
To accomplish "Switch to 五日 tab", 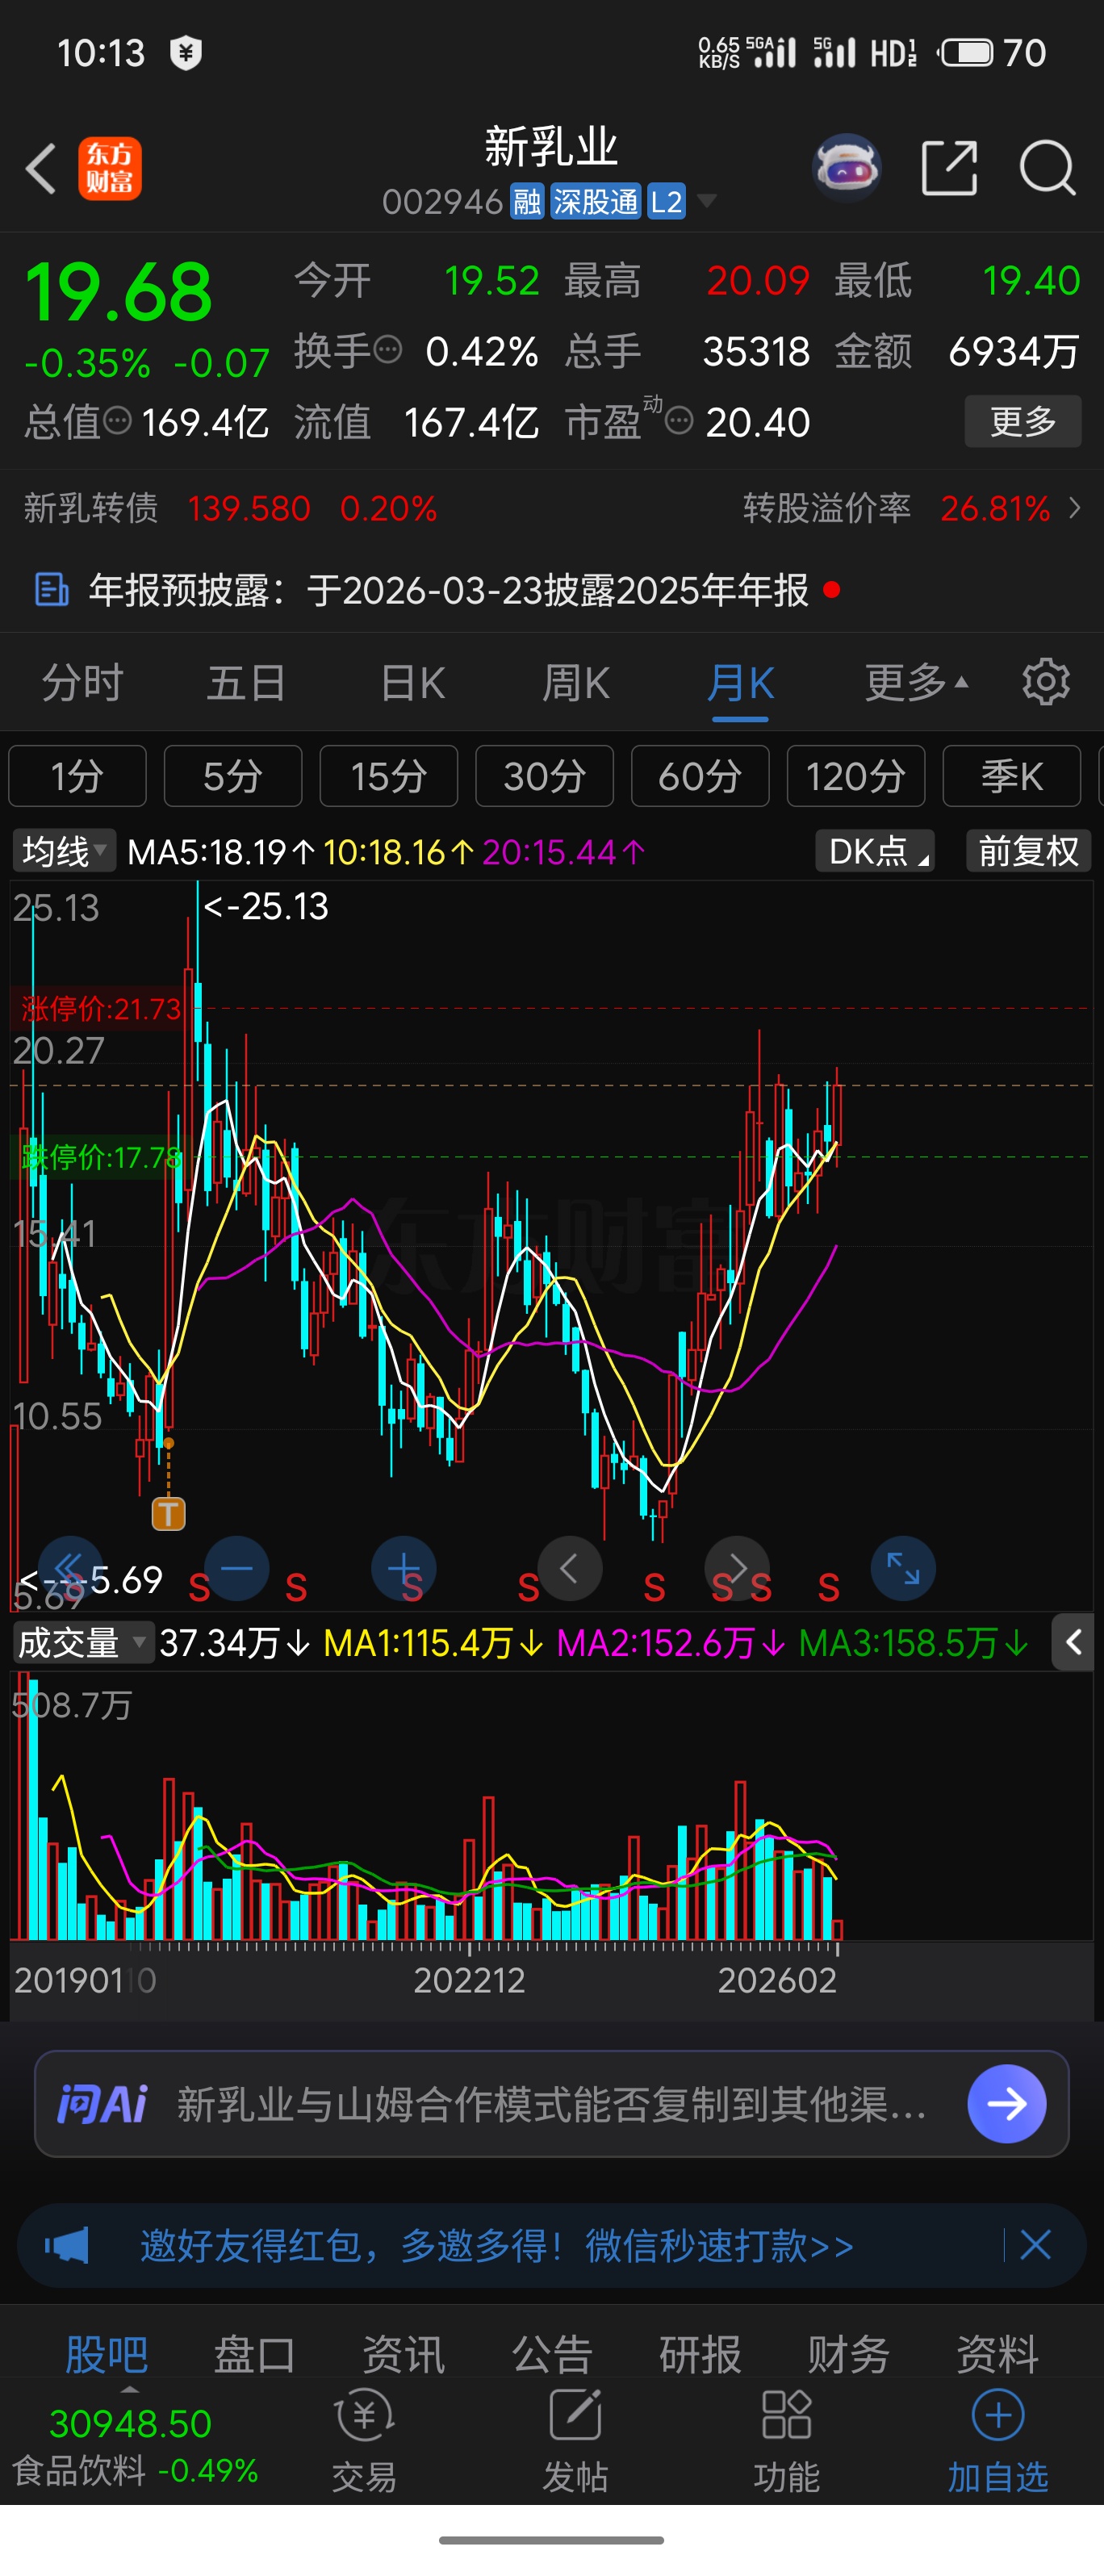I will (x=246, y=682).
